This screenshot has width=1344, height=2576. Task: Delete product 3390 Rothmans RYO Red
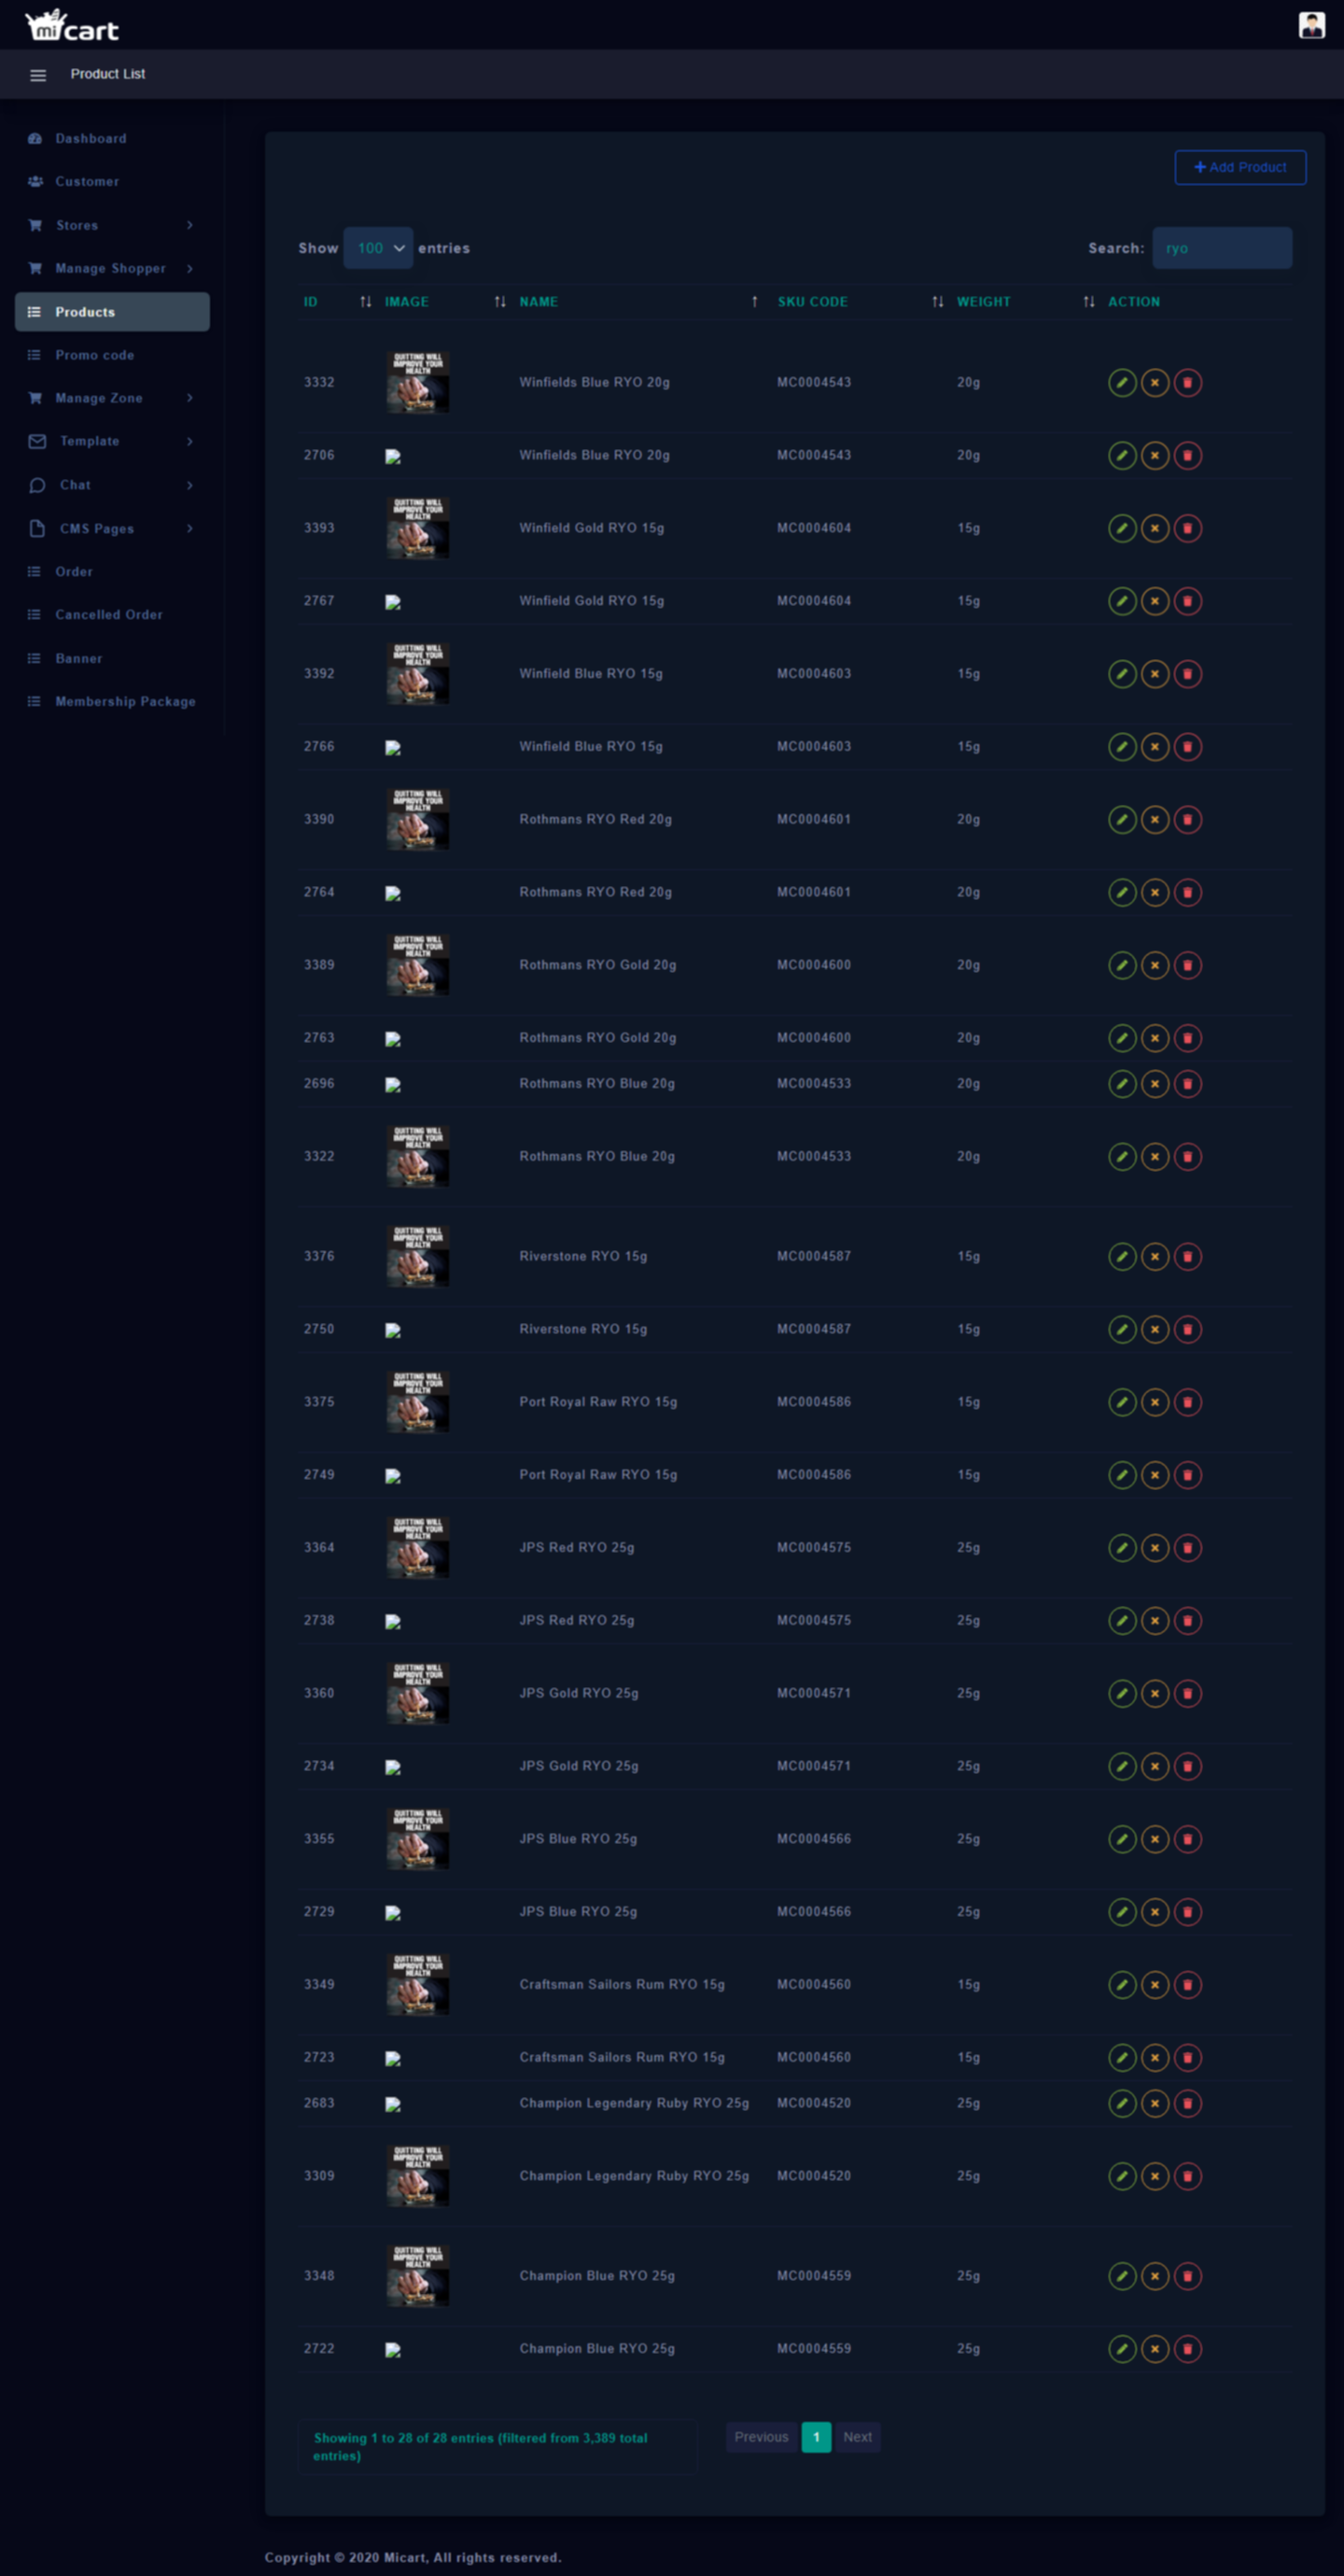pyautogui.click(x=1187, y=820)
